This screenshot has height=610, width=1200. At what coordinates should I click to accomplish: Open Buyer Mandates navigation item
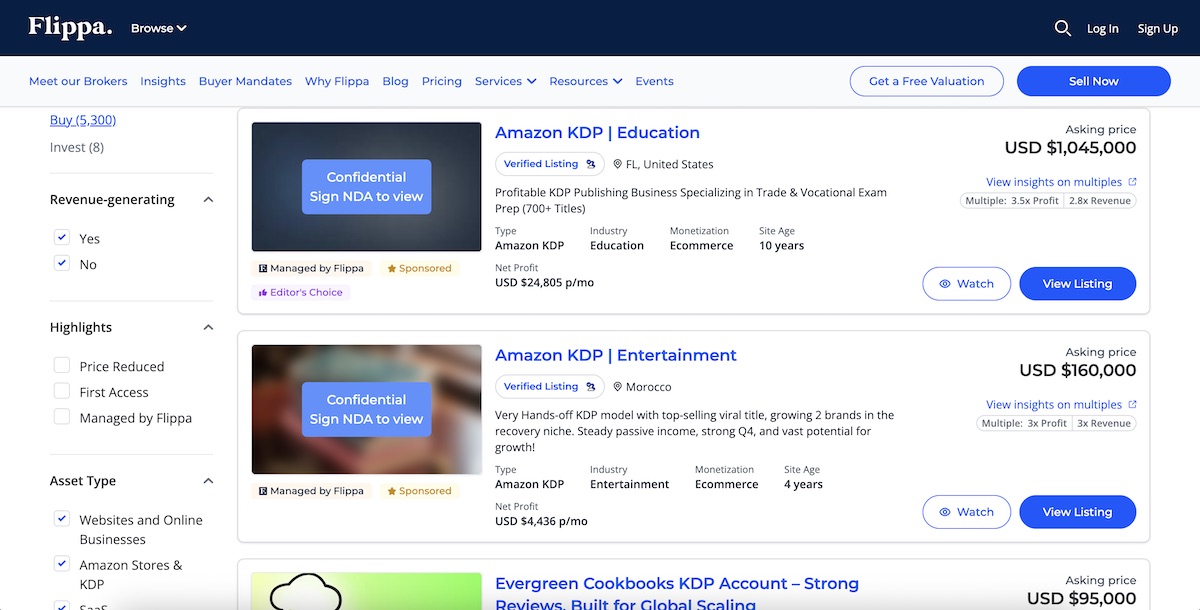(245, 81)
